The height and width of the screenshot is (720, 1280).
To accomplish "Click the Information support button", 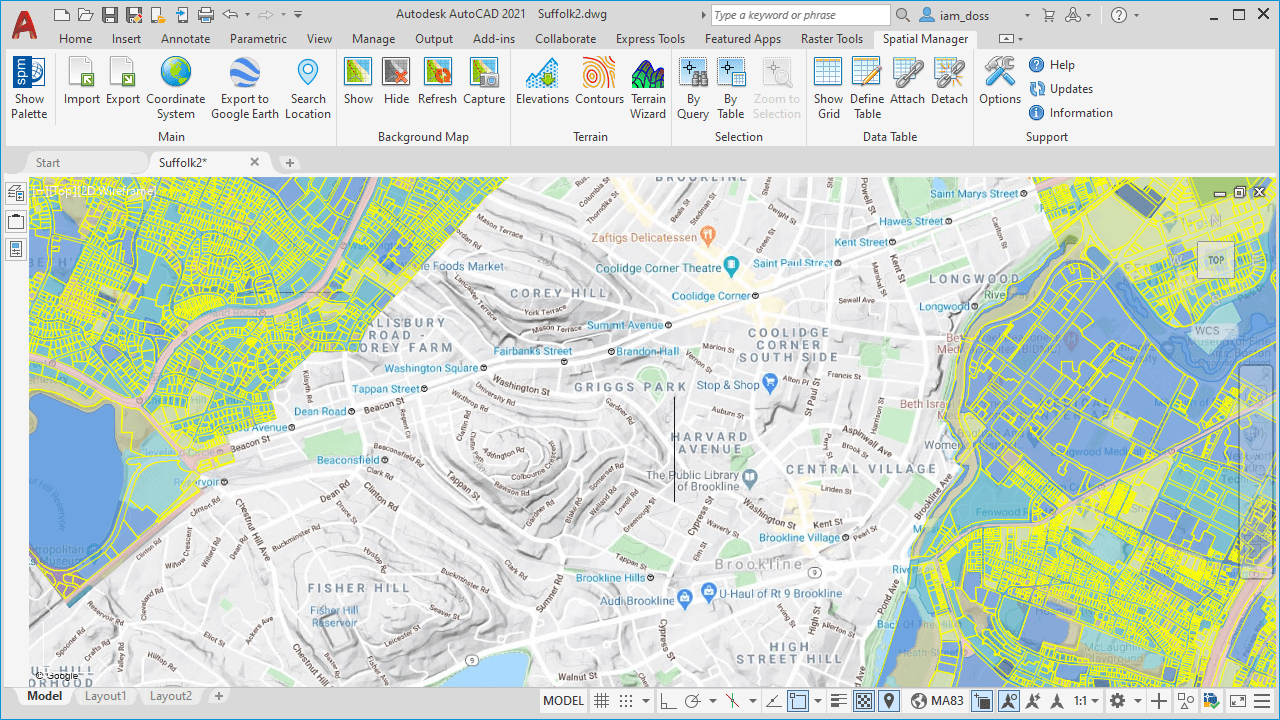I will (x=1071, y=113).
